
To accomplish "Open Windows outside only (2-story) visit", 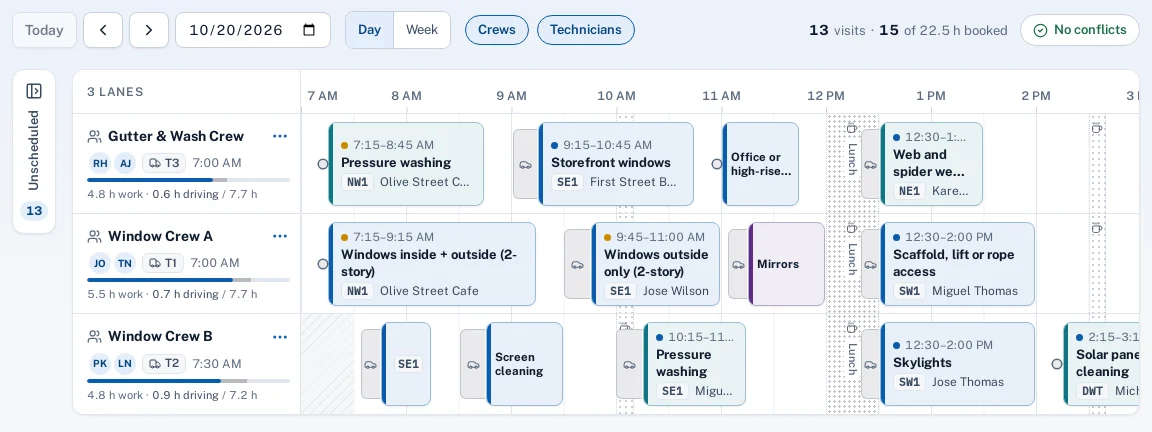I will pyautogui.click(x=655, y=264).
